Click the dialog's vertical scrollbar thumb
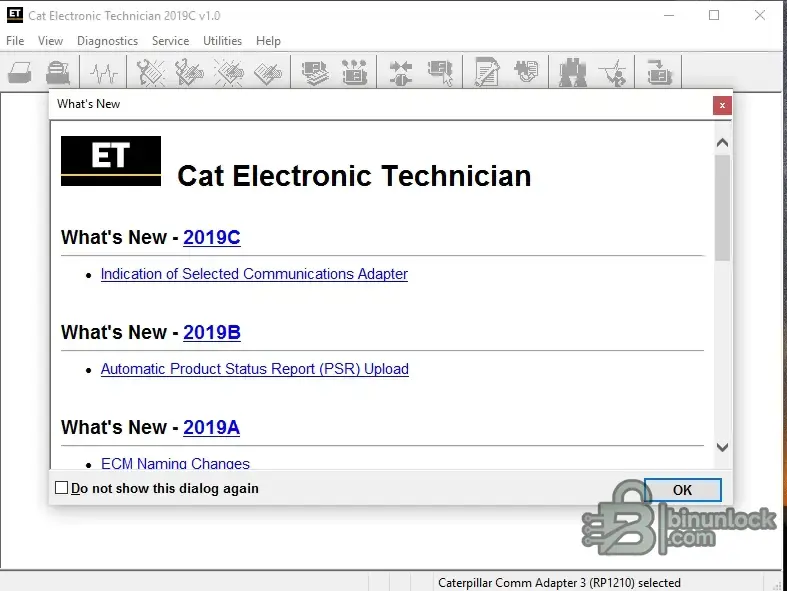 pyautogui.click(x=722, y=207)
